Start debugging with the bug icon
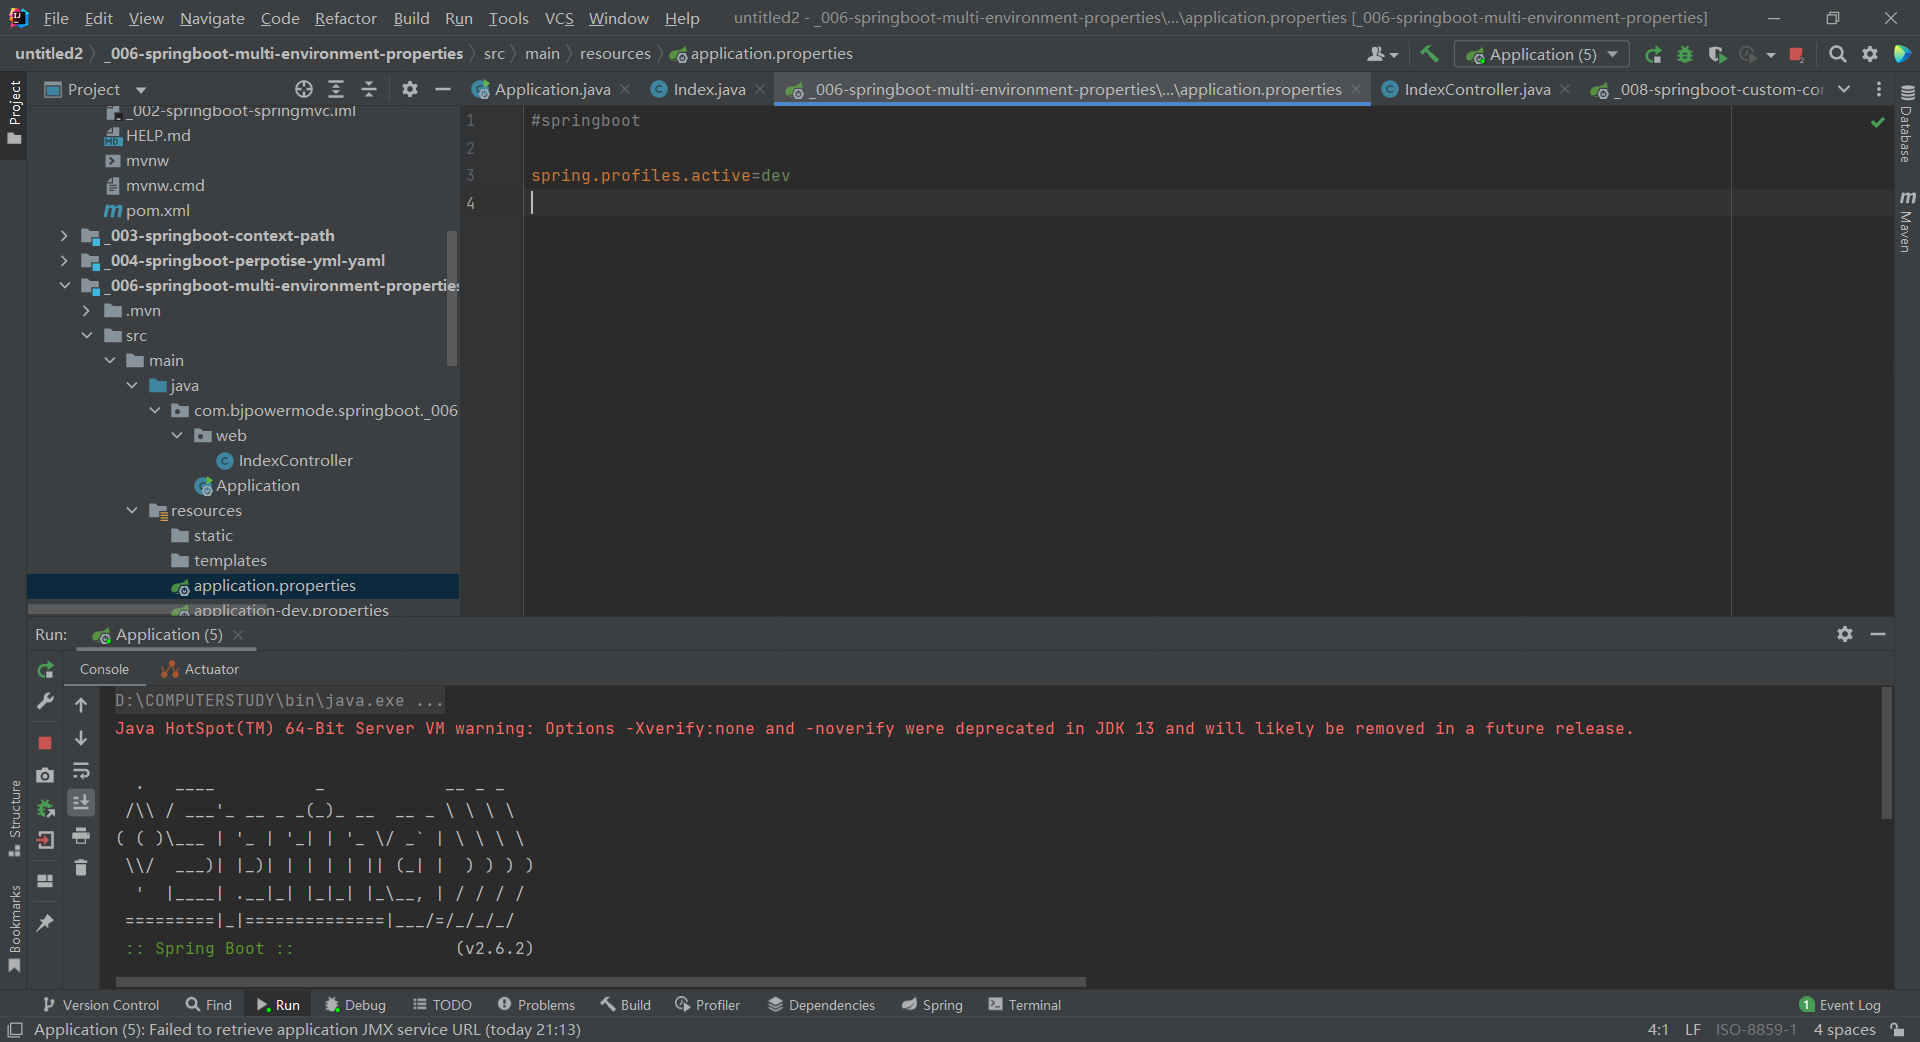Viewport: 1920px width, 1042px height. [1685, 55]
